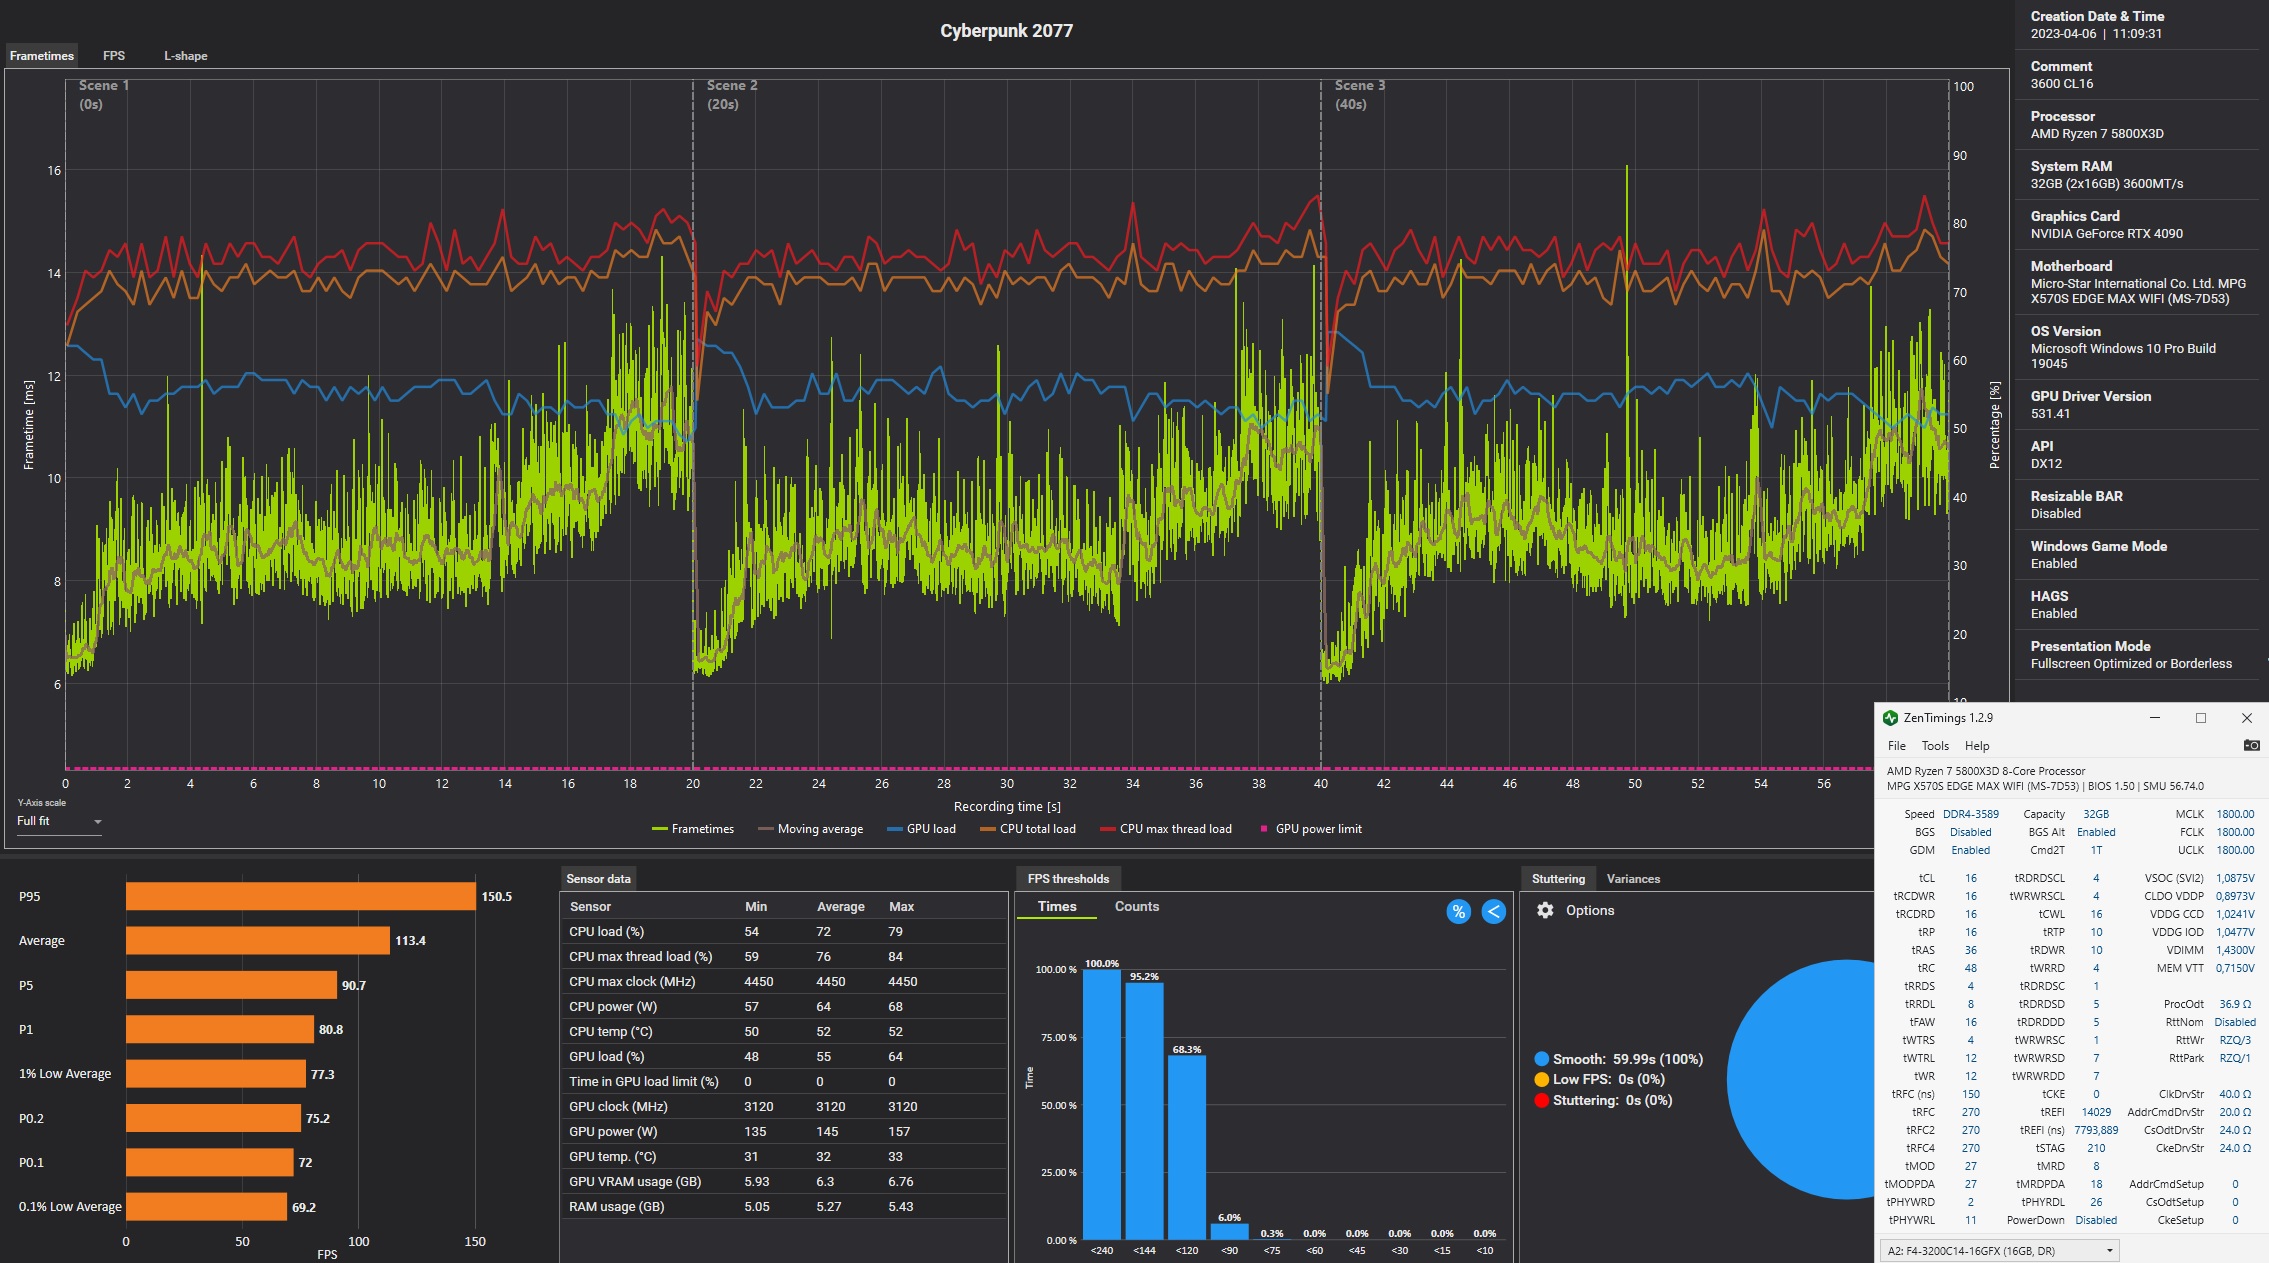Image resolution: width=2269 pixels, height=1263 pixels.
Task: Open the Tools menu in ZenTimings
Action: pos(1934,746)
